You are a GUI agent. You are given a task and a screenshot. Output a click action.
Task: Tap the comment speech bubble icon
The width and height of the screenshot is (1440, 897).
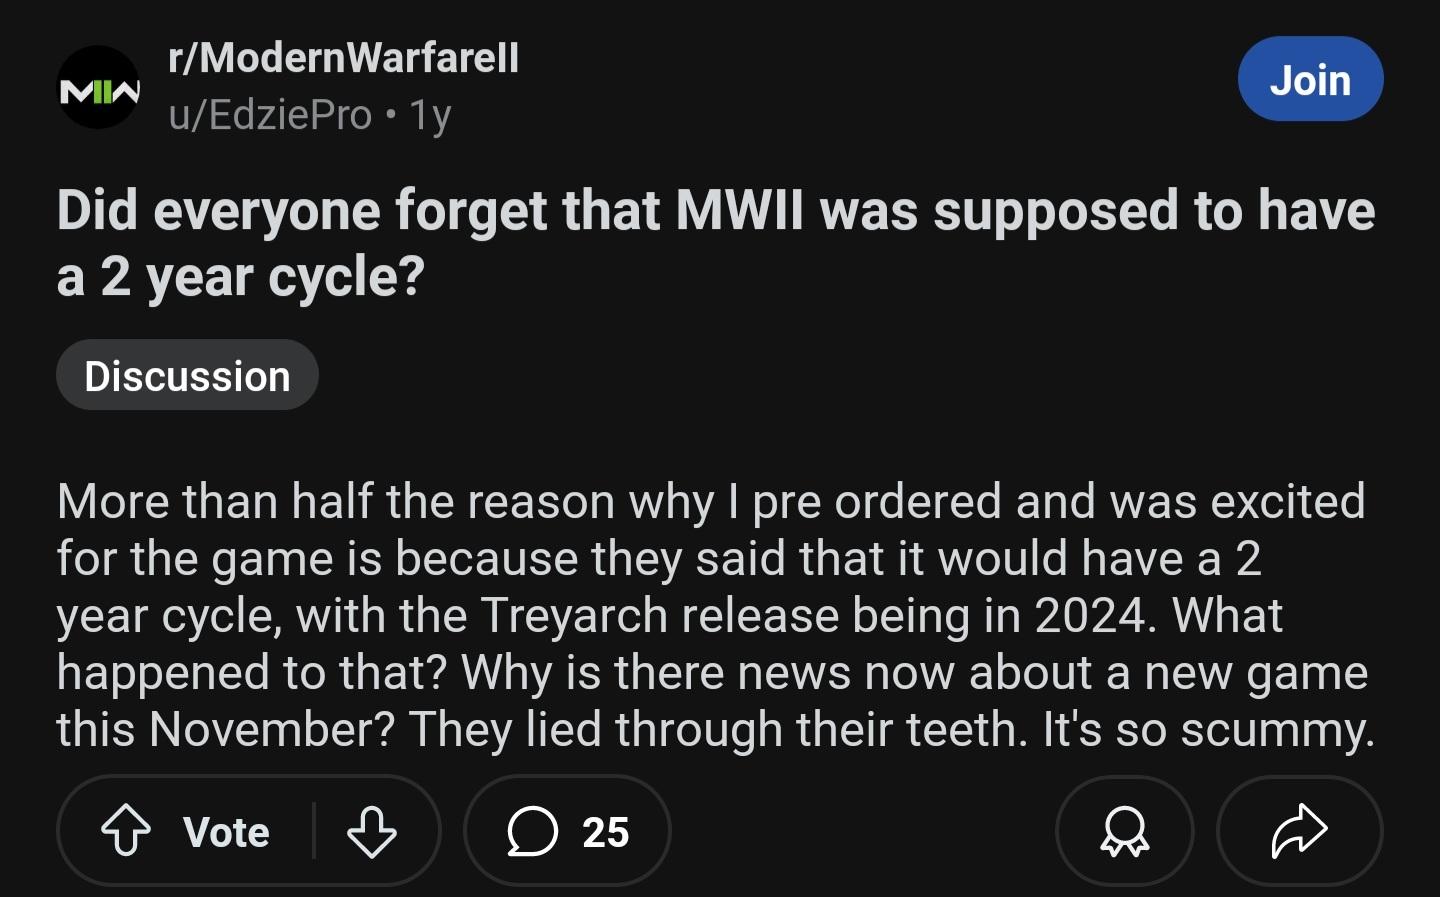tap(532, 831)
